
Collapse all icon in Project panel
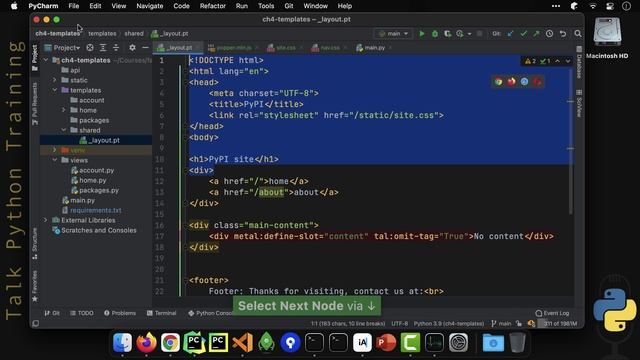point(116,48)
